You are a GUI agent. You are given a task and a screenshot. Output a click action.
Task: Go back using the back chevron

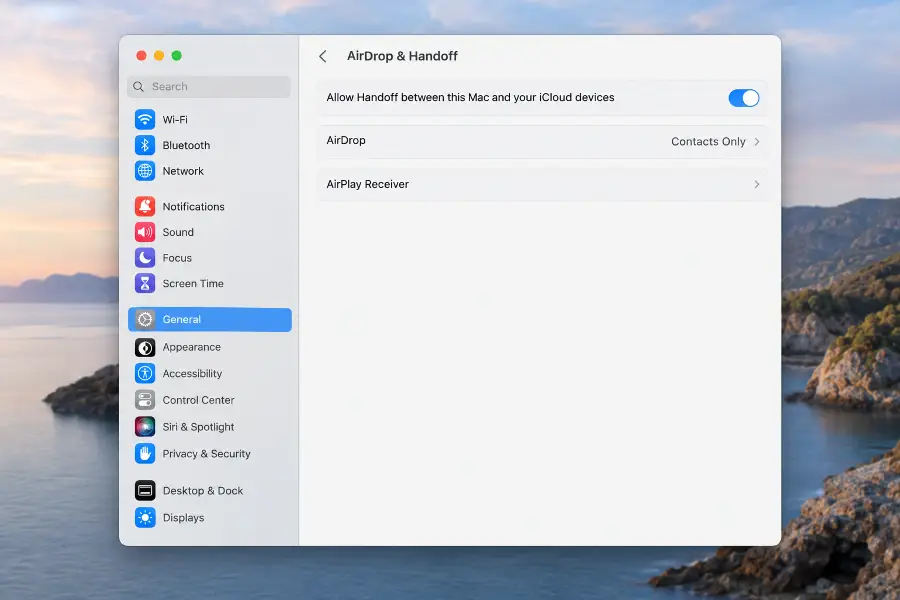[x=323, y=56]
